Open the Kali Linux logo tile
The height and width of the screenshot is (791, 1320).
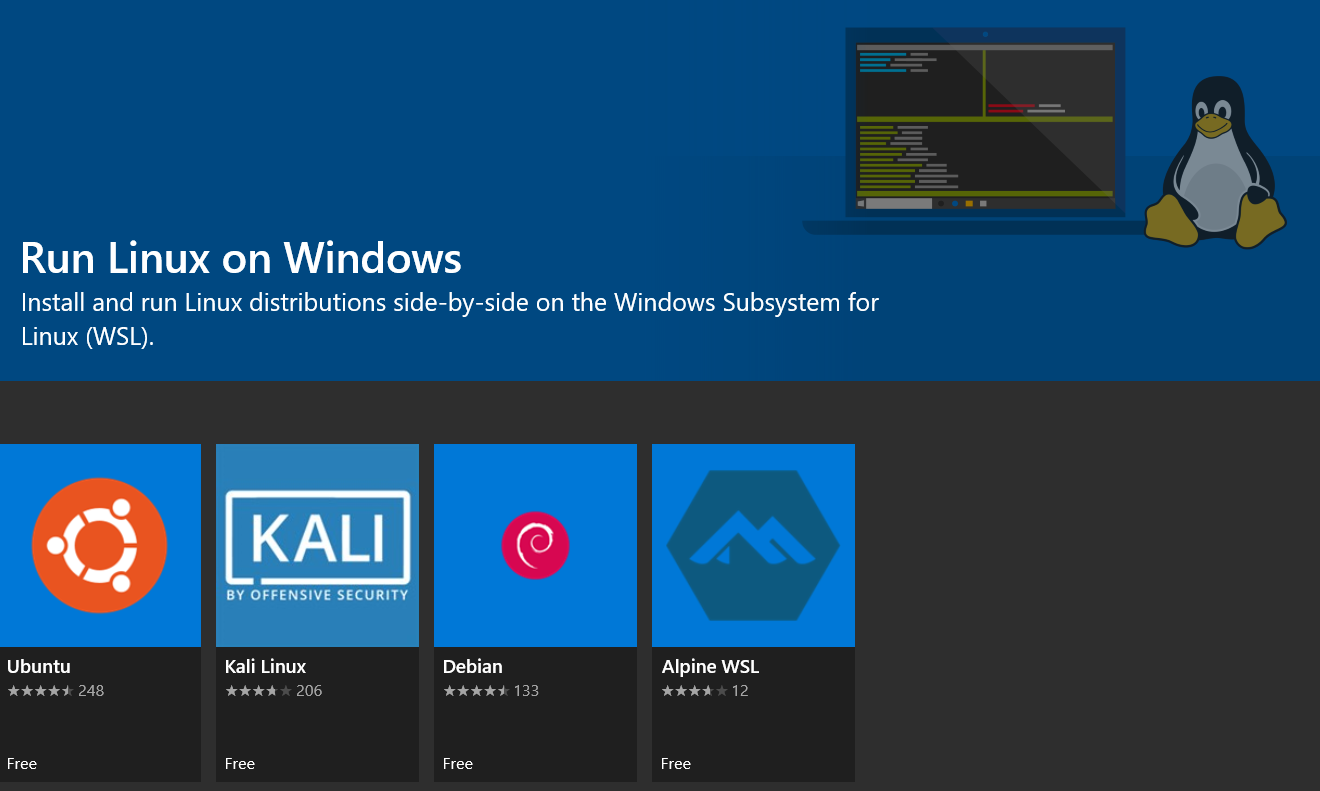tap(317, 545)
